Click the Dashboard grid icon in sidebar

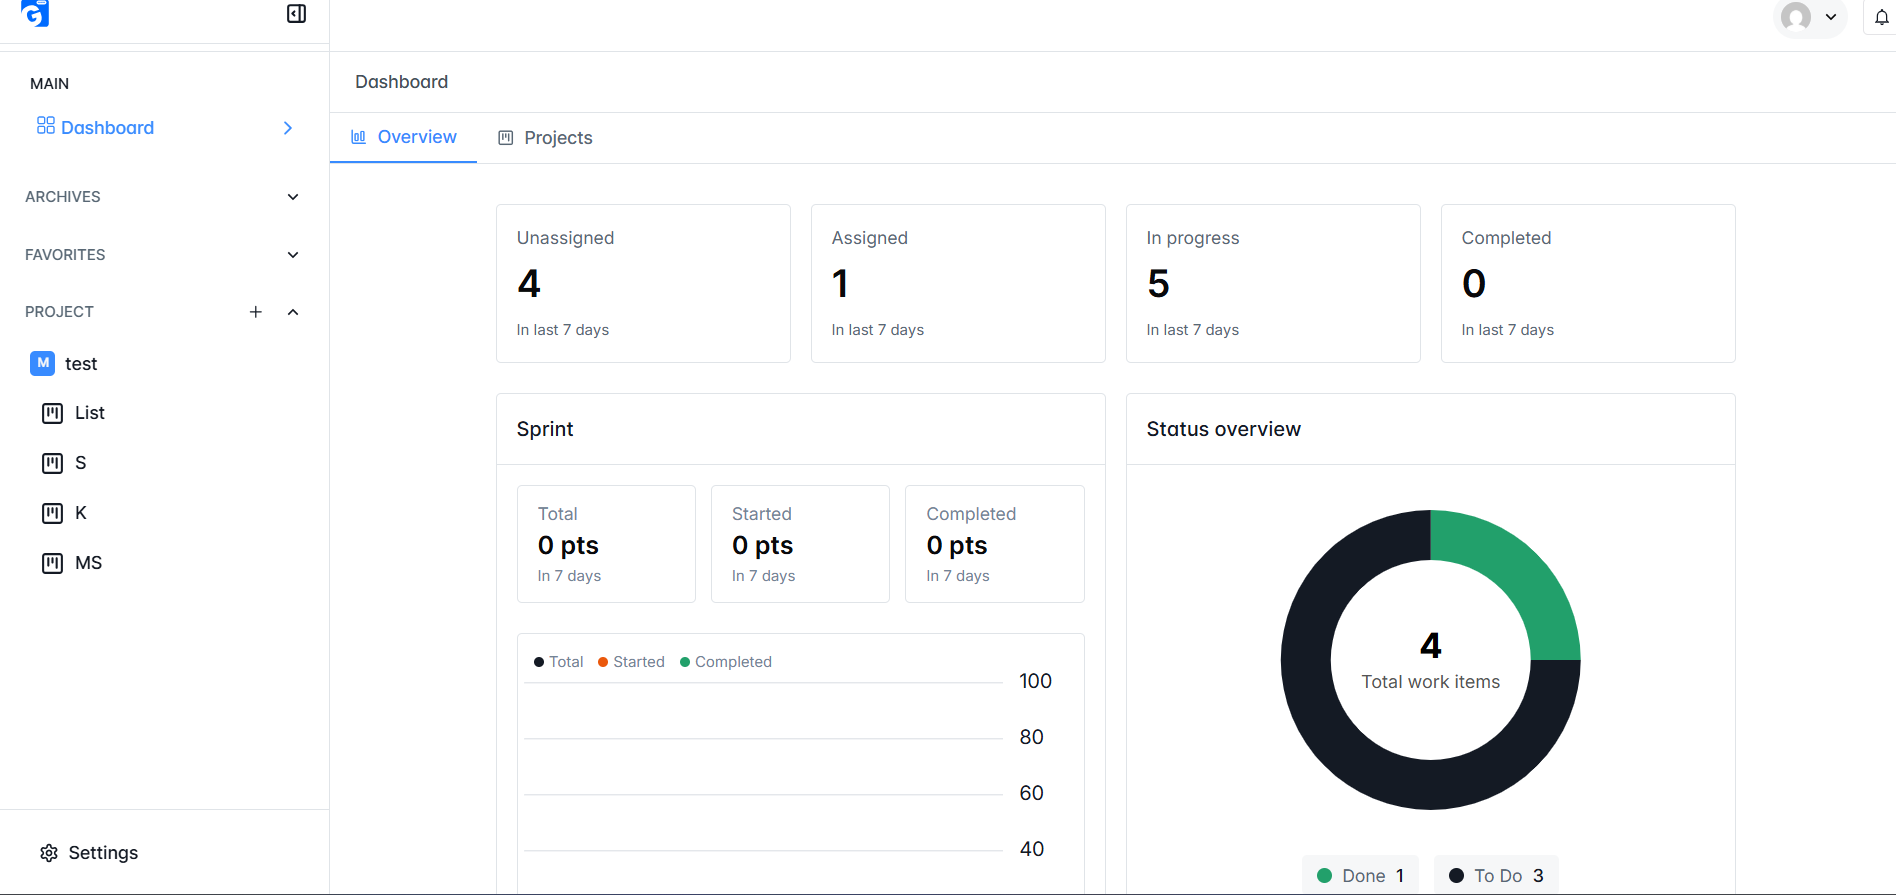click(x=46, y=126)
